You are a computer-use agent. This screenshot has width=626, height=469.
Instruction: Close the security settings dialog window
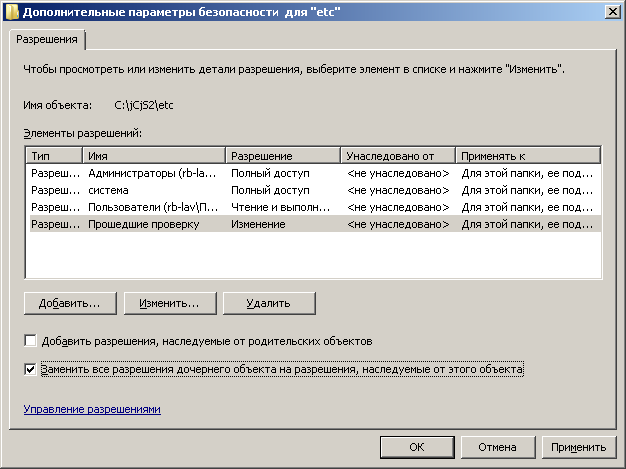[609, 11]
